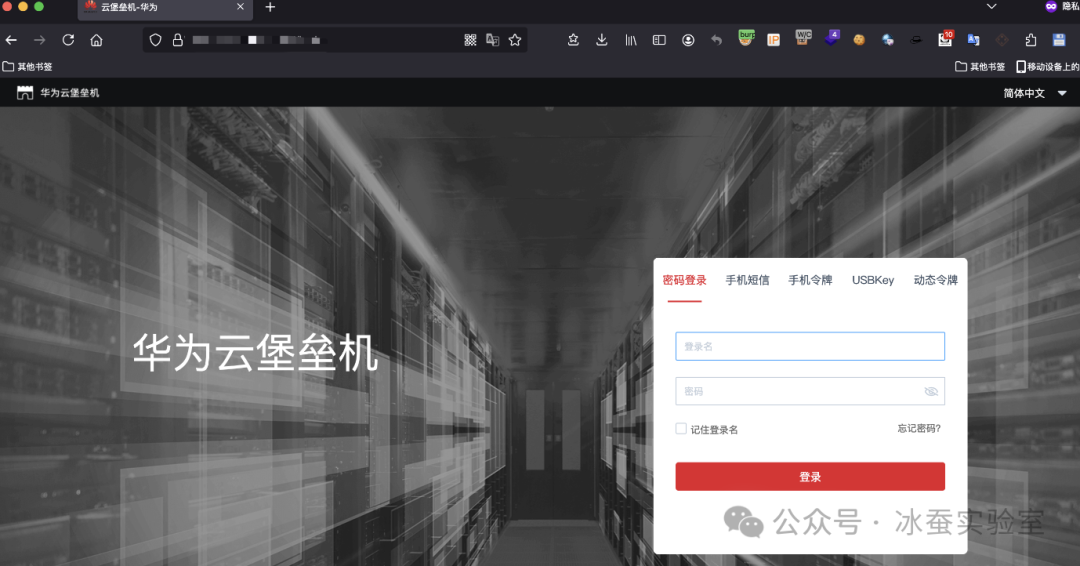Click the undo arrow toolbar icon

pyautogui.click(x=716, y=40)
